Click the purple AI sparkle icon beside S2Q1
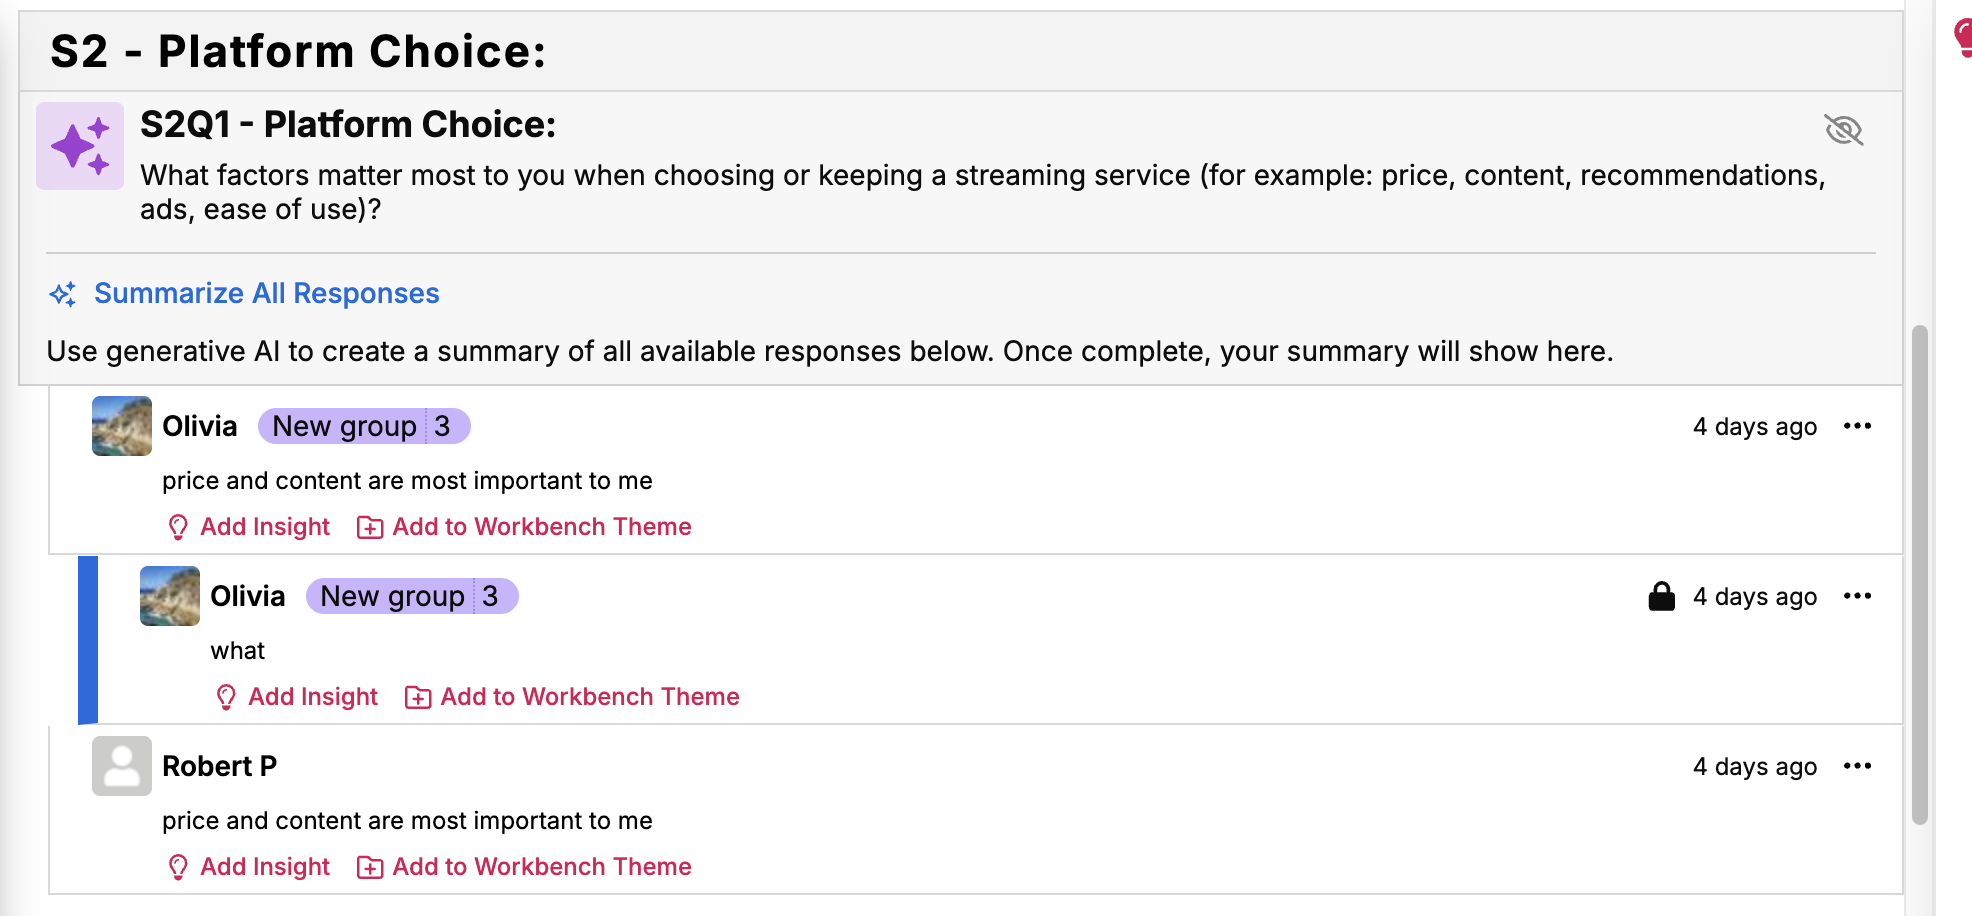Viewport: 1972px width, 916px height. (80, 146)
